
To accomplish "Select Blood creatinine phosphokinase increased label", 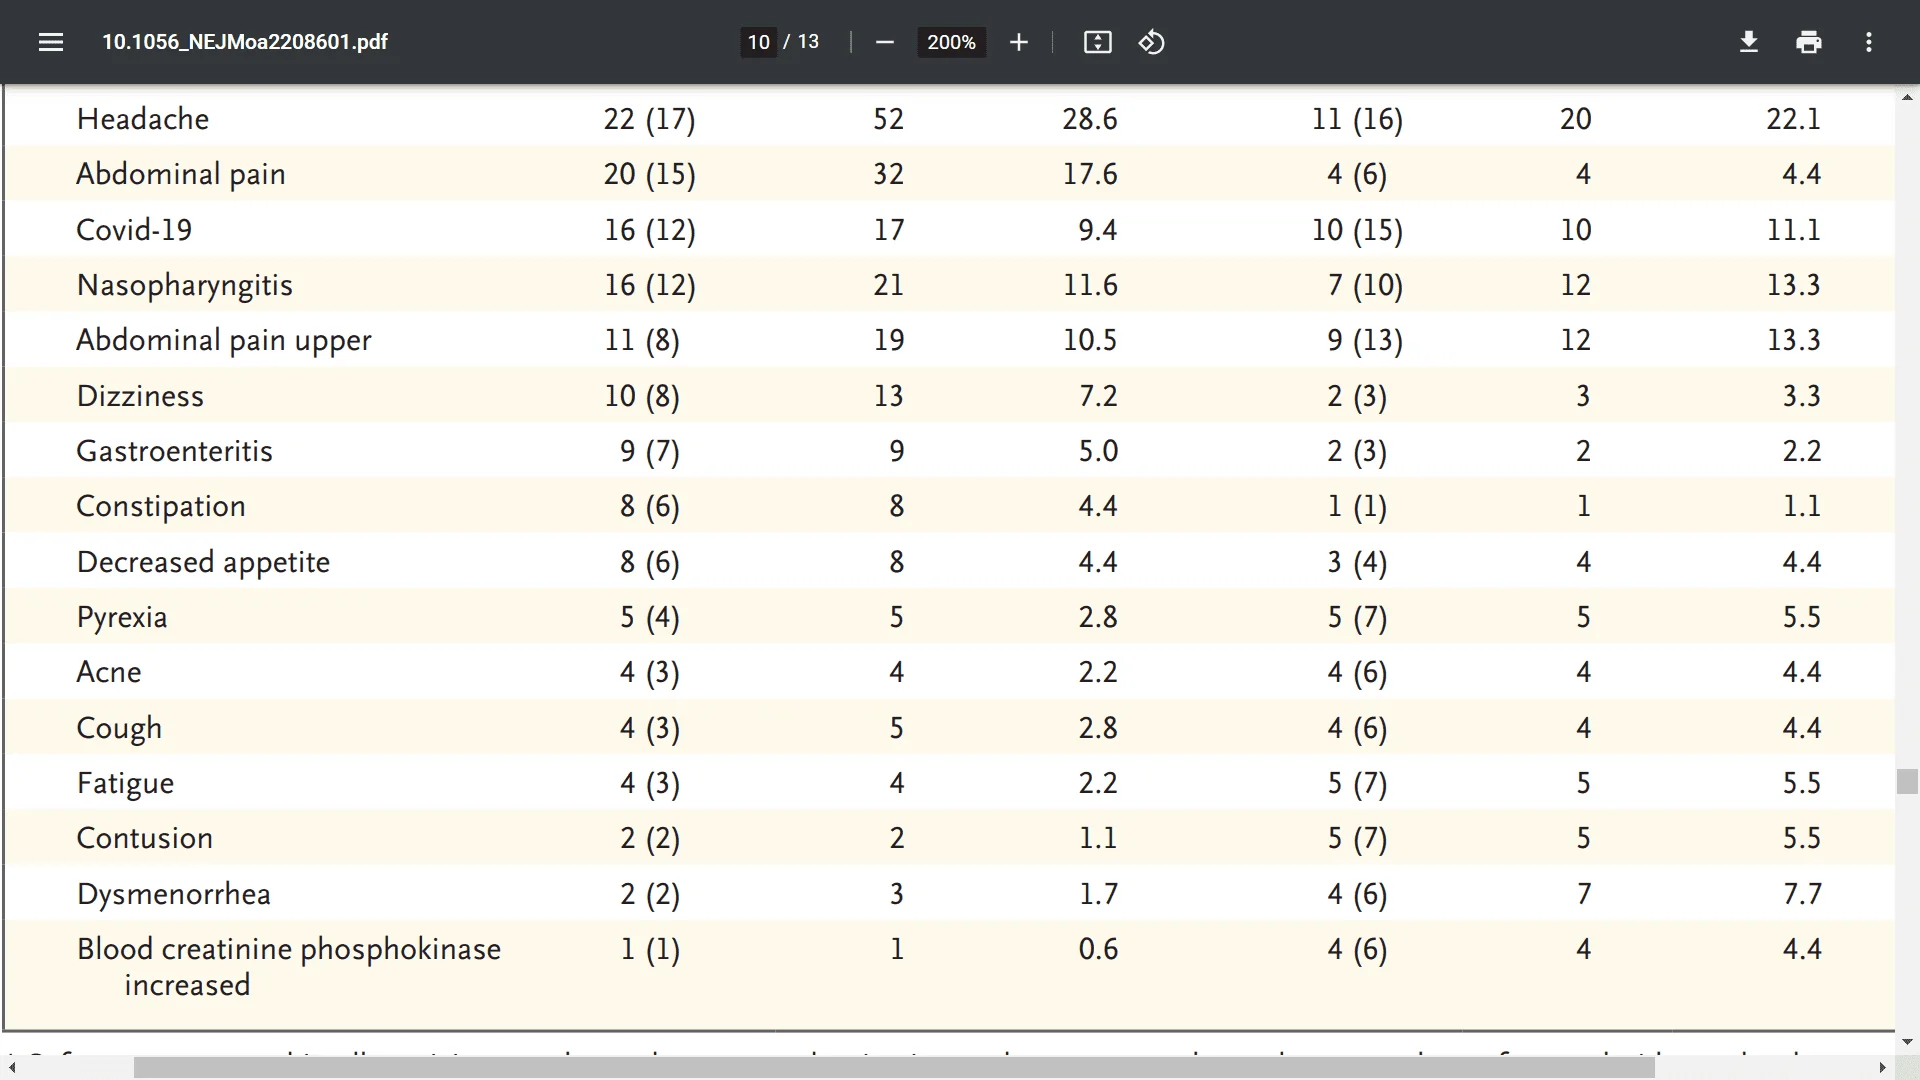I will point(289,967).
